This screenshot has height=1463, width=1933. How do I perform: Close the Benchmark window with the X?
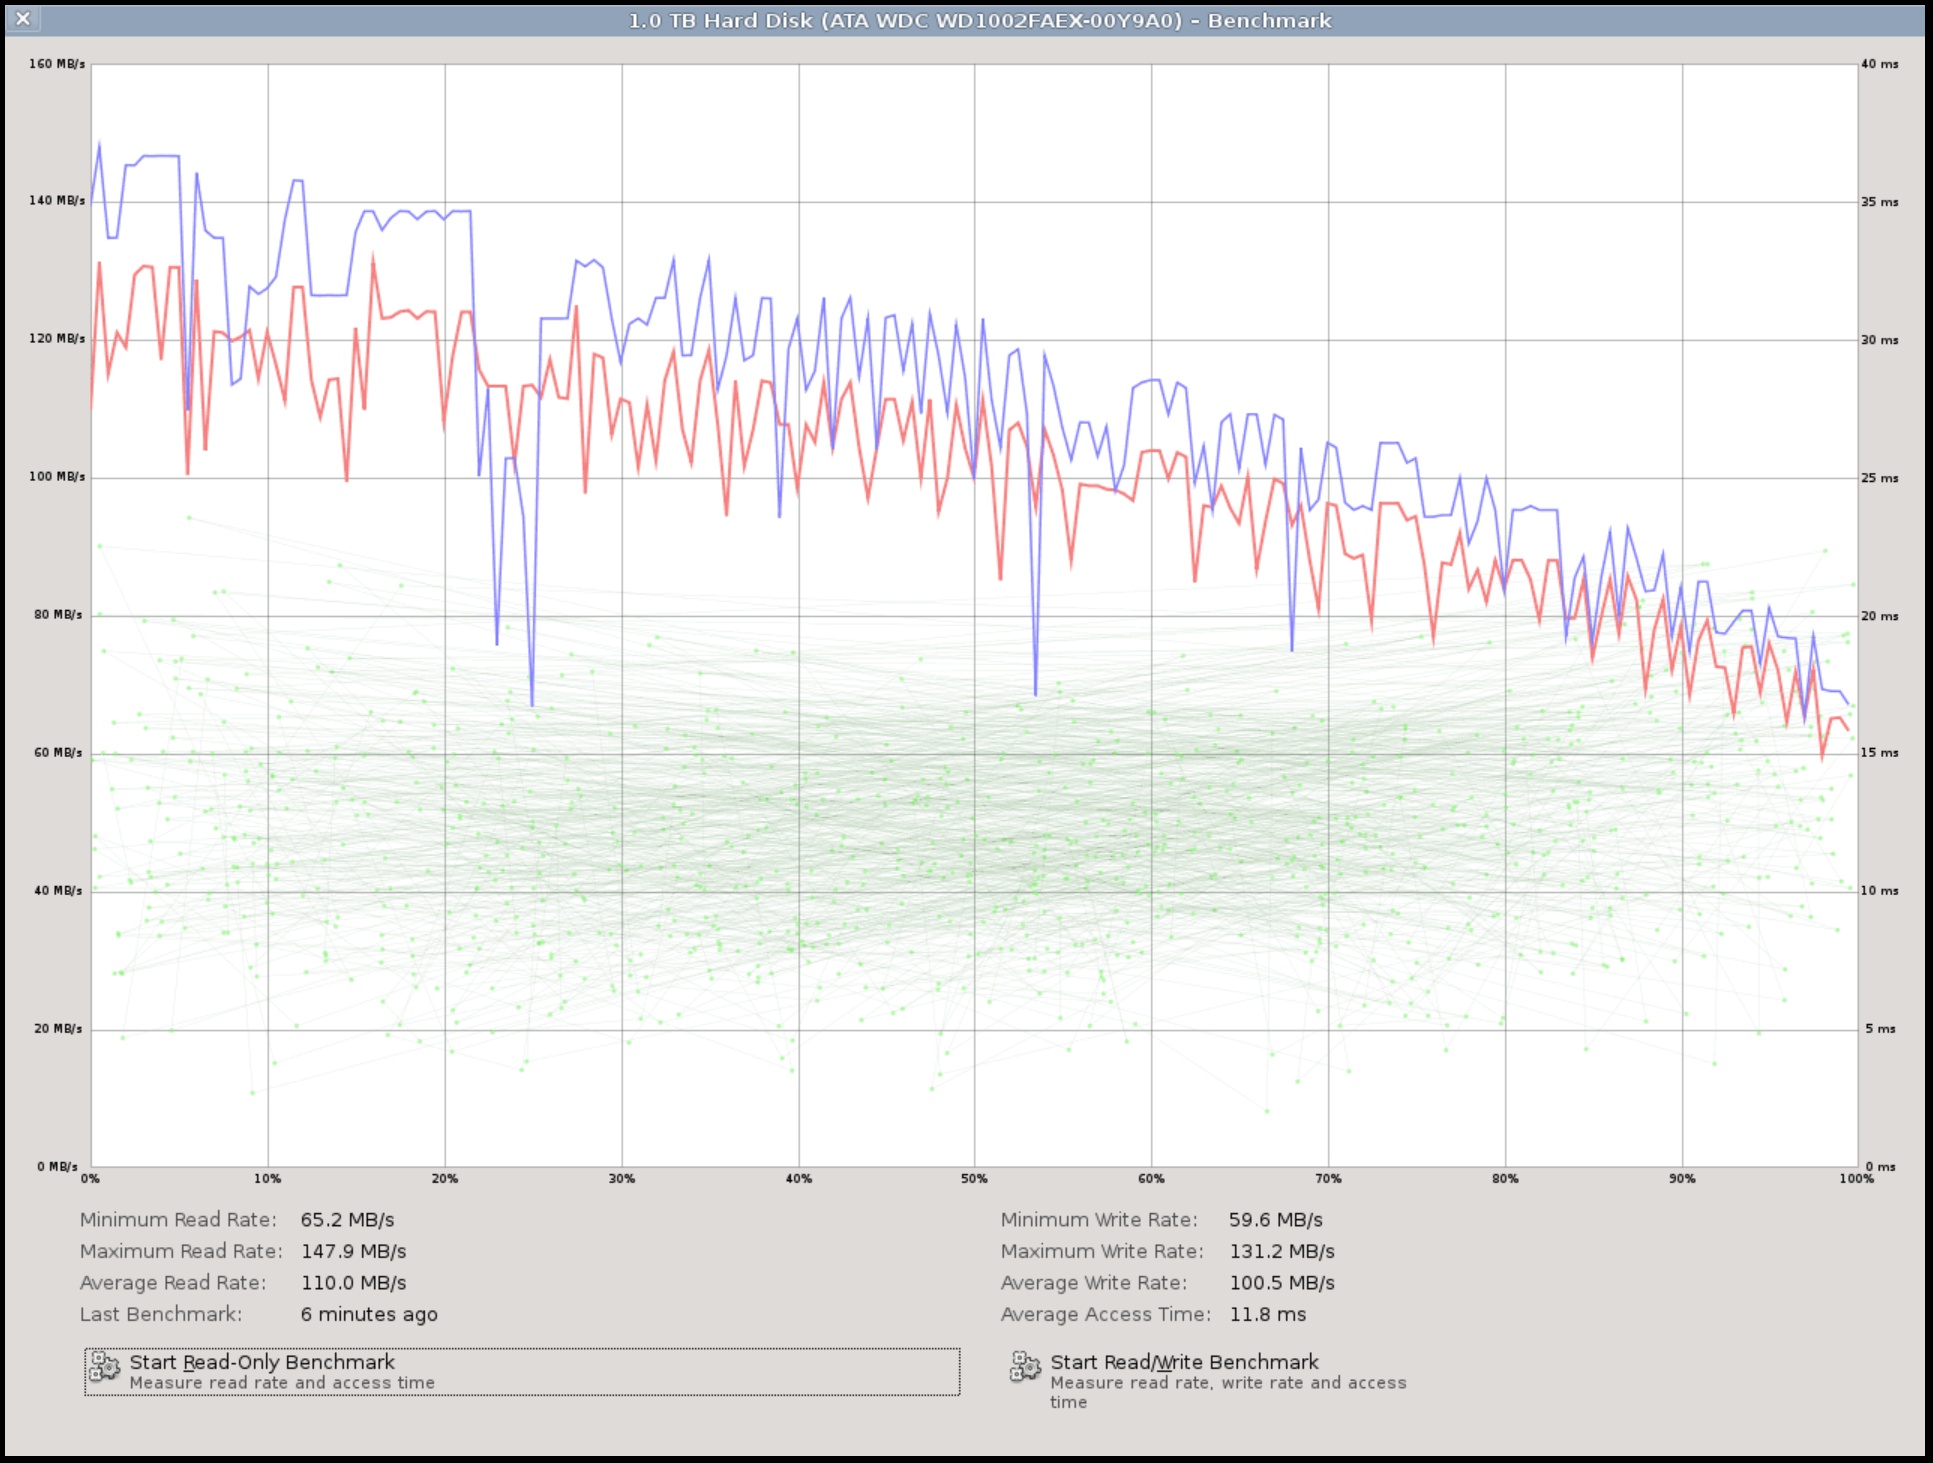click(x=23, y=18)
